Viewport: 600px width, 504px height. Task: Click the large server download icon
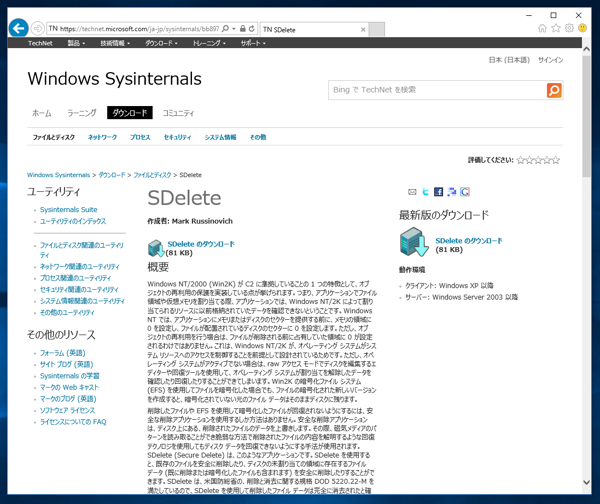point(414,242)
